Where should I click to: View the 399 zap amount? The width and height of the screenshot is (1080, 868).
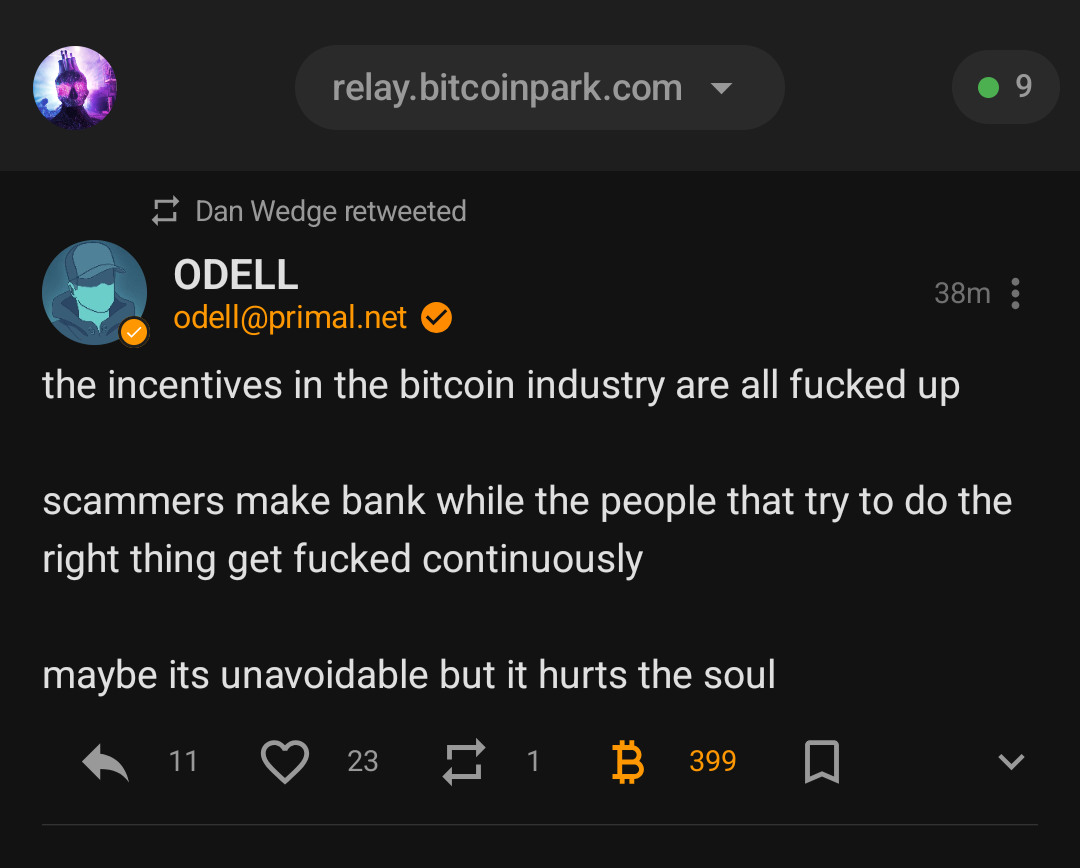712,762
